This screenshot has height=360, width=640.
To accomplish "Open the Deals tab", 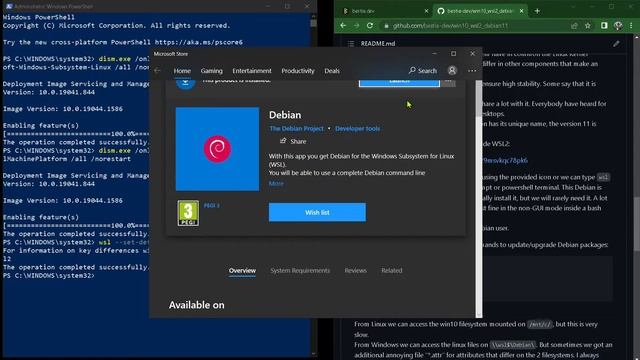I will coord(332,71).
